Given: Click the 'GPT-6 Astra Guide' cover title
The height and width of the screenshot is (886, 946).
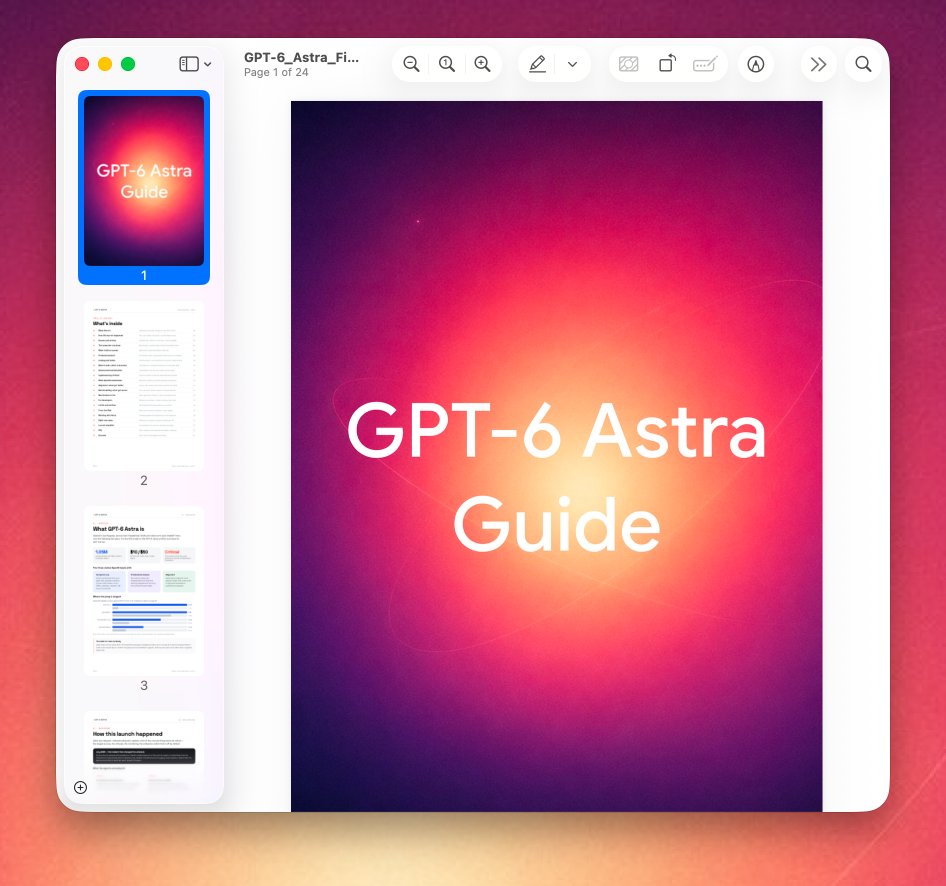Looking at the screenshot, I should [556, 476].
